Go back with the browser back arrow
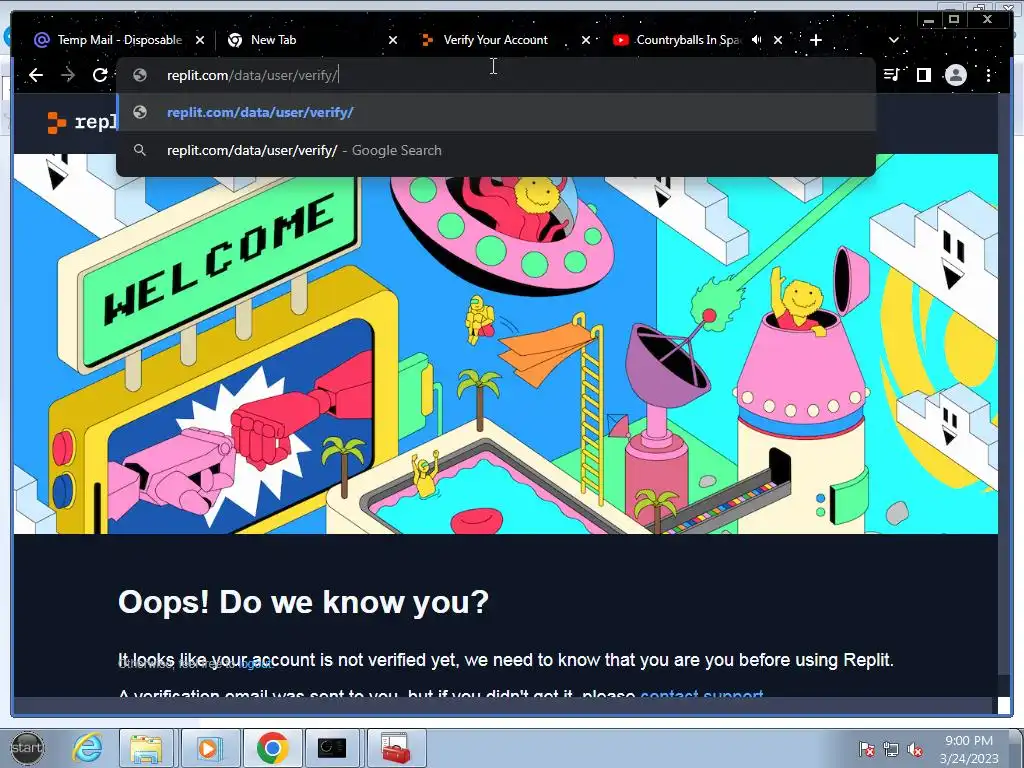Viewport: 1024px width, 768px height. click(x=36, y=75)
